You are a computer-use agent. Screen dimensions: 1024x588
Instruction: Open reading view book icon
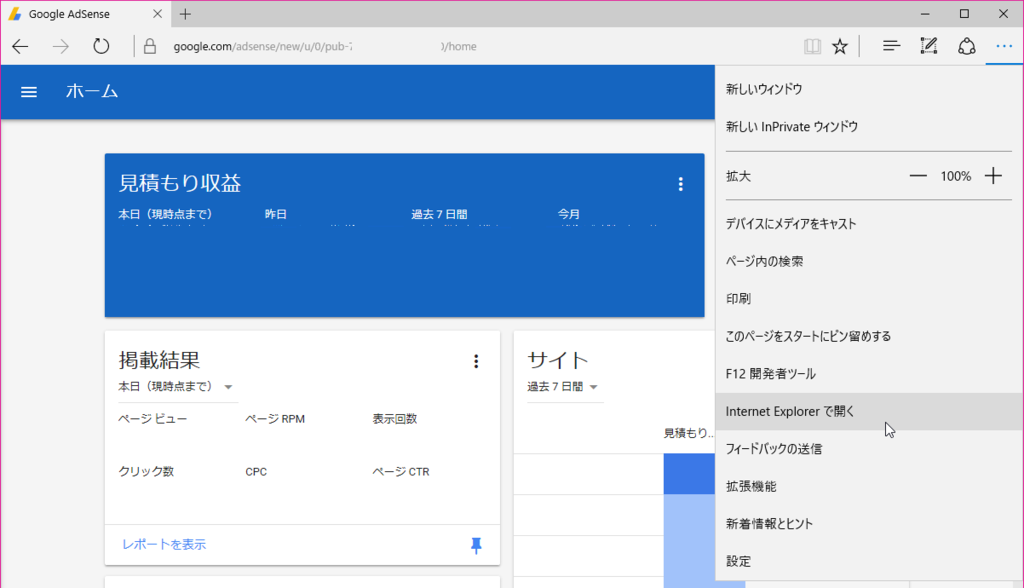(812, 46)
